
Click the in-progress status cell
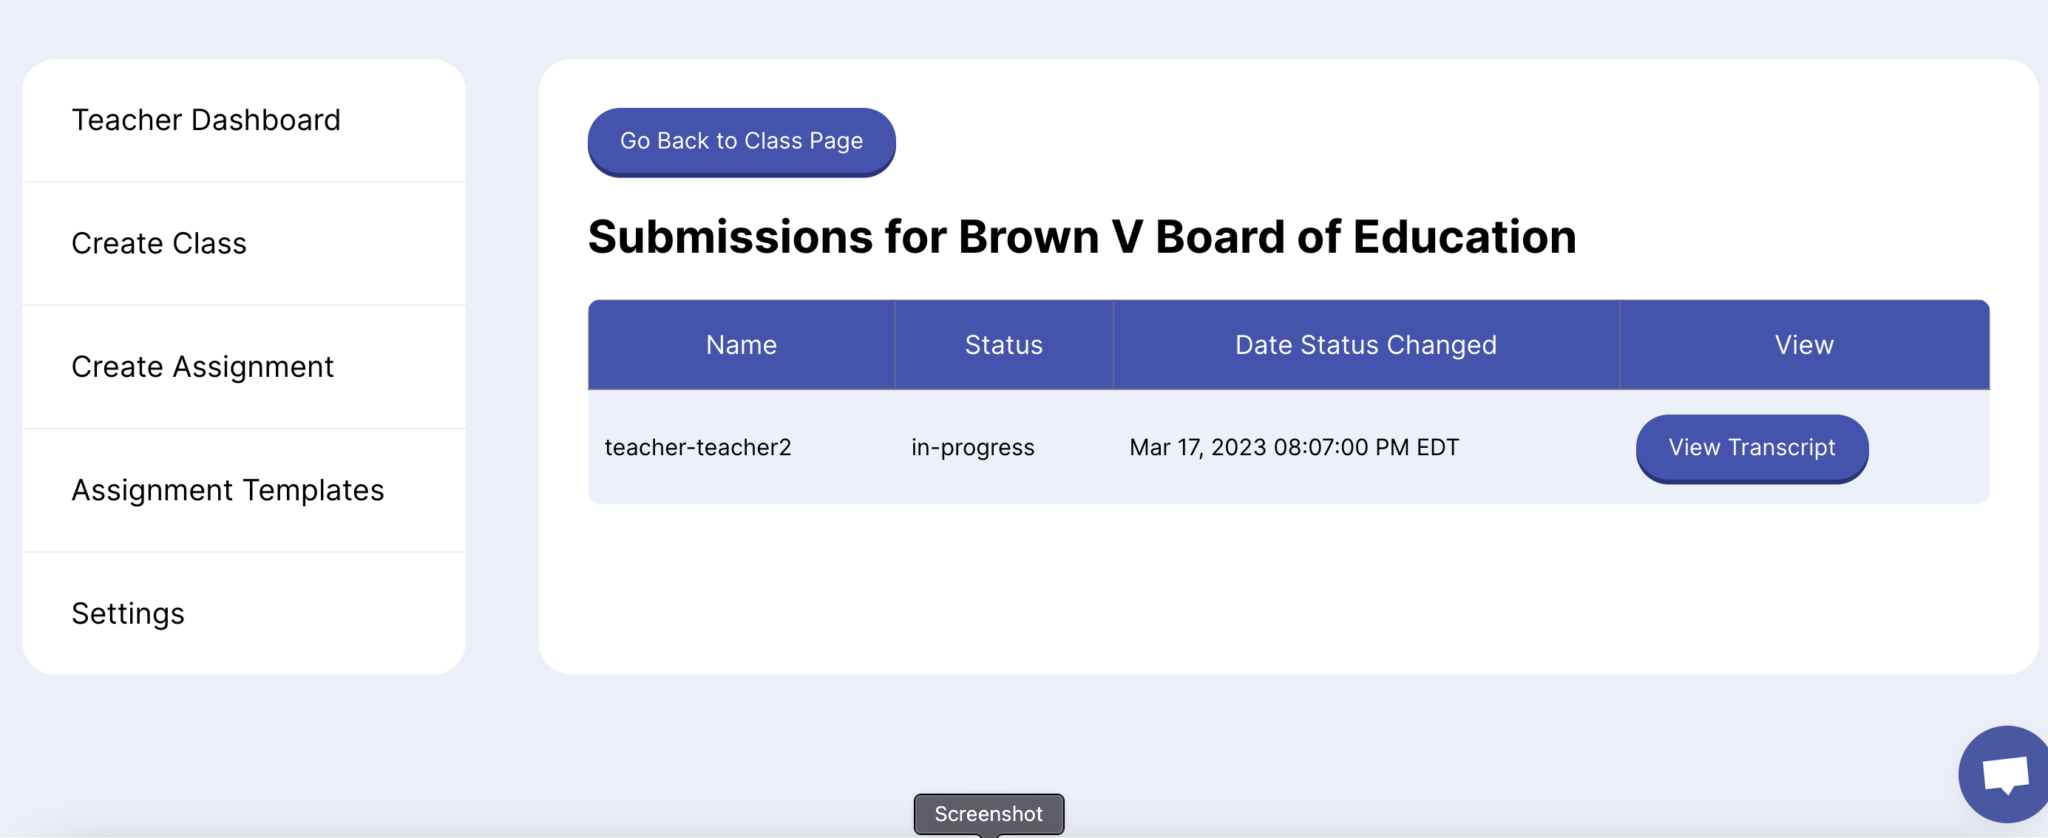coord(972,447)
